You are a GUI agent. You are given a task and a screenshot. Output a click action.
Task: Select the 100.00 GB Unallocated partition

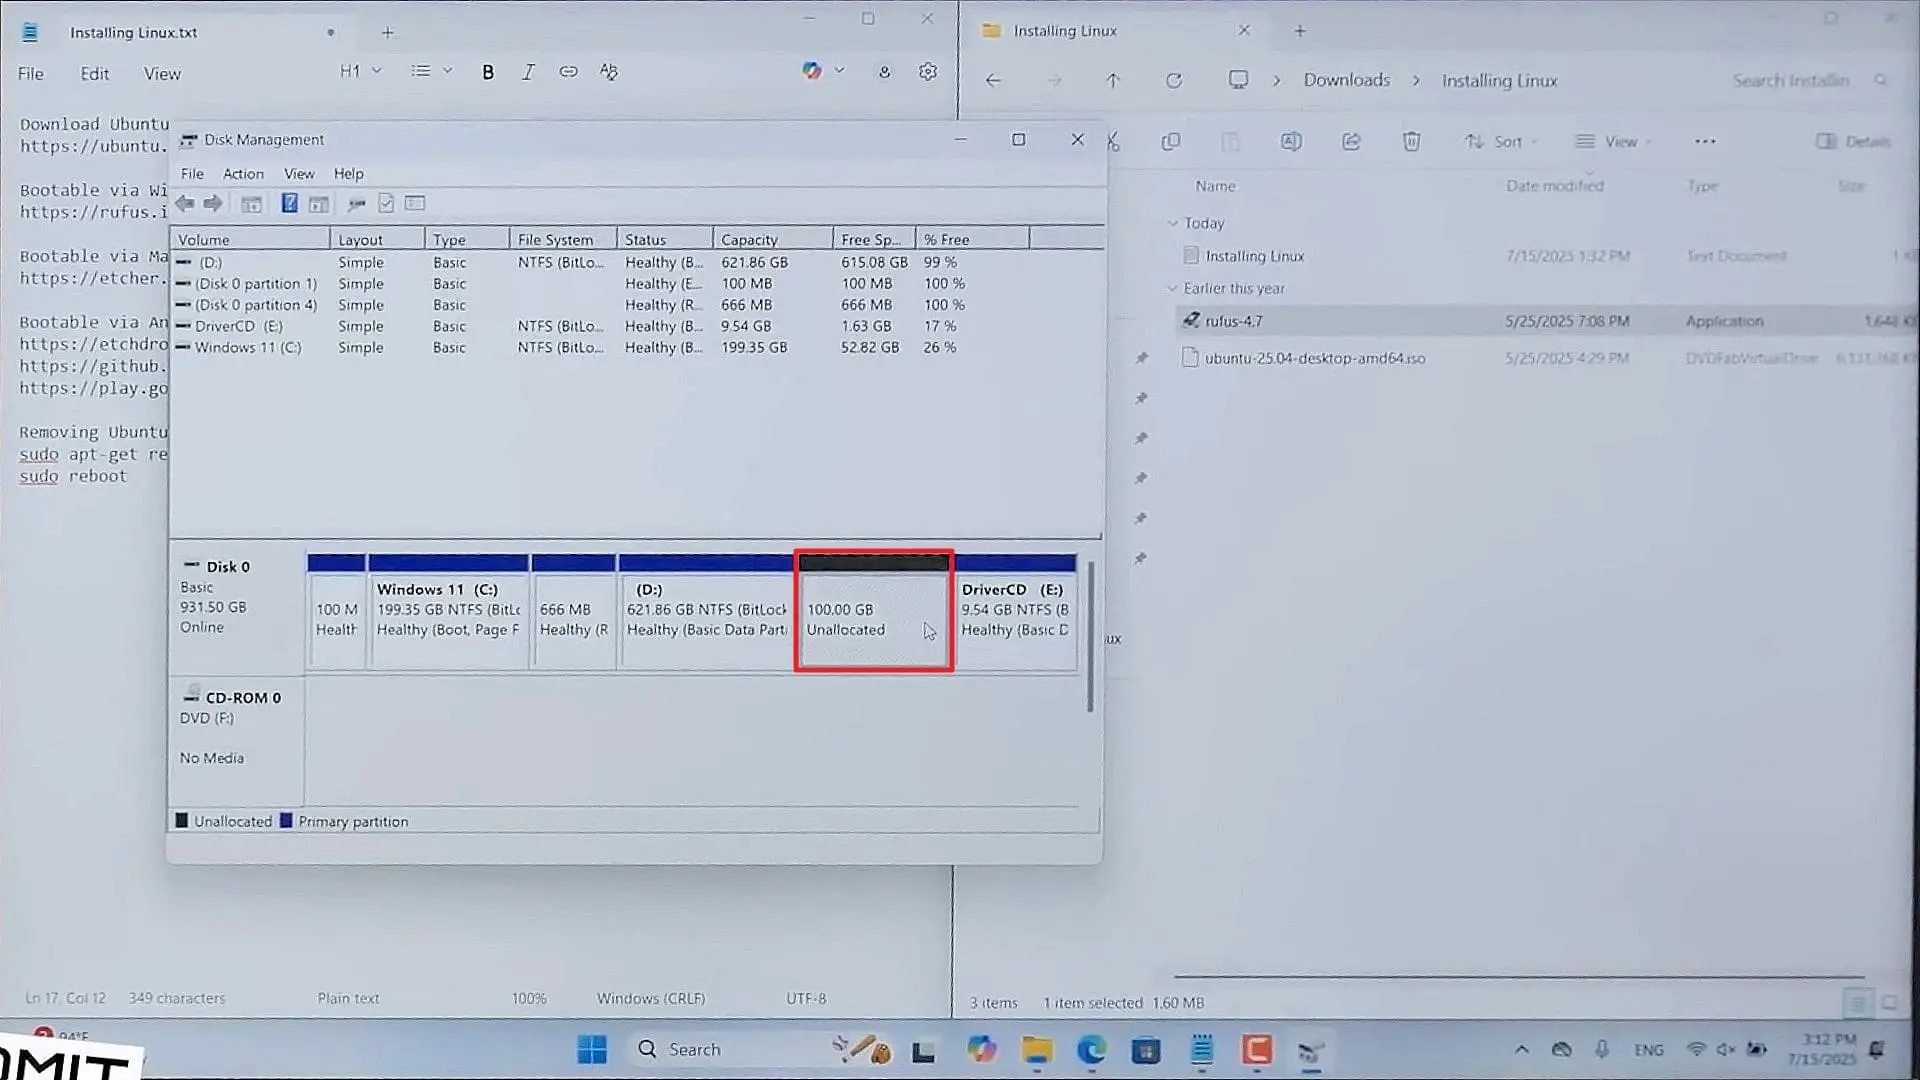pyautogui.click(x=873, y=611)
